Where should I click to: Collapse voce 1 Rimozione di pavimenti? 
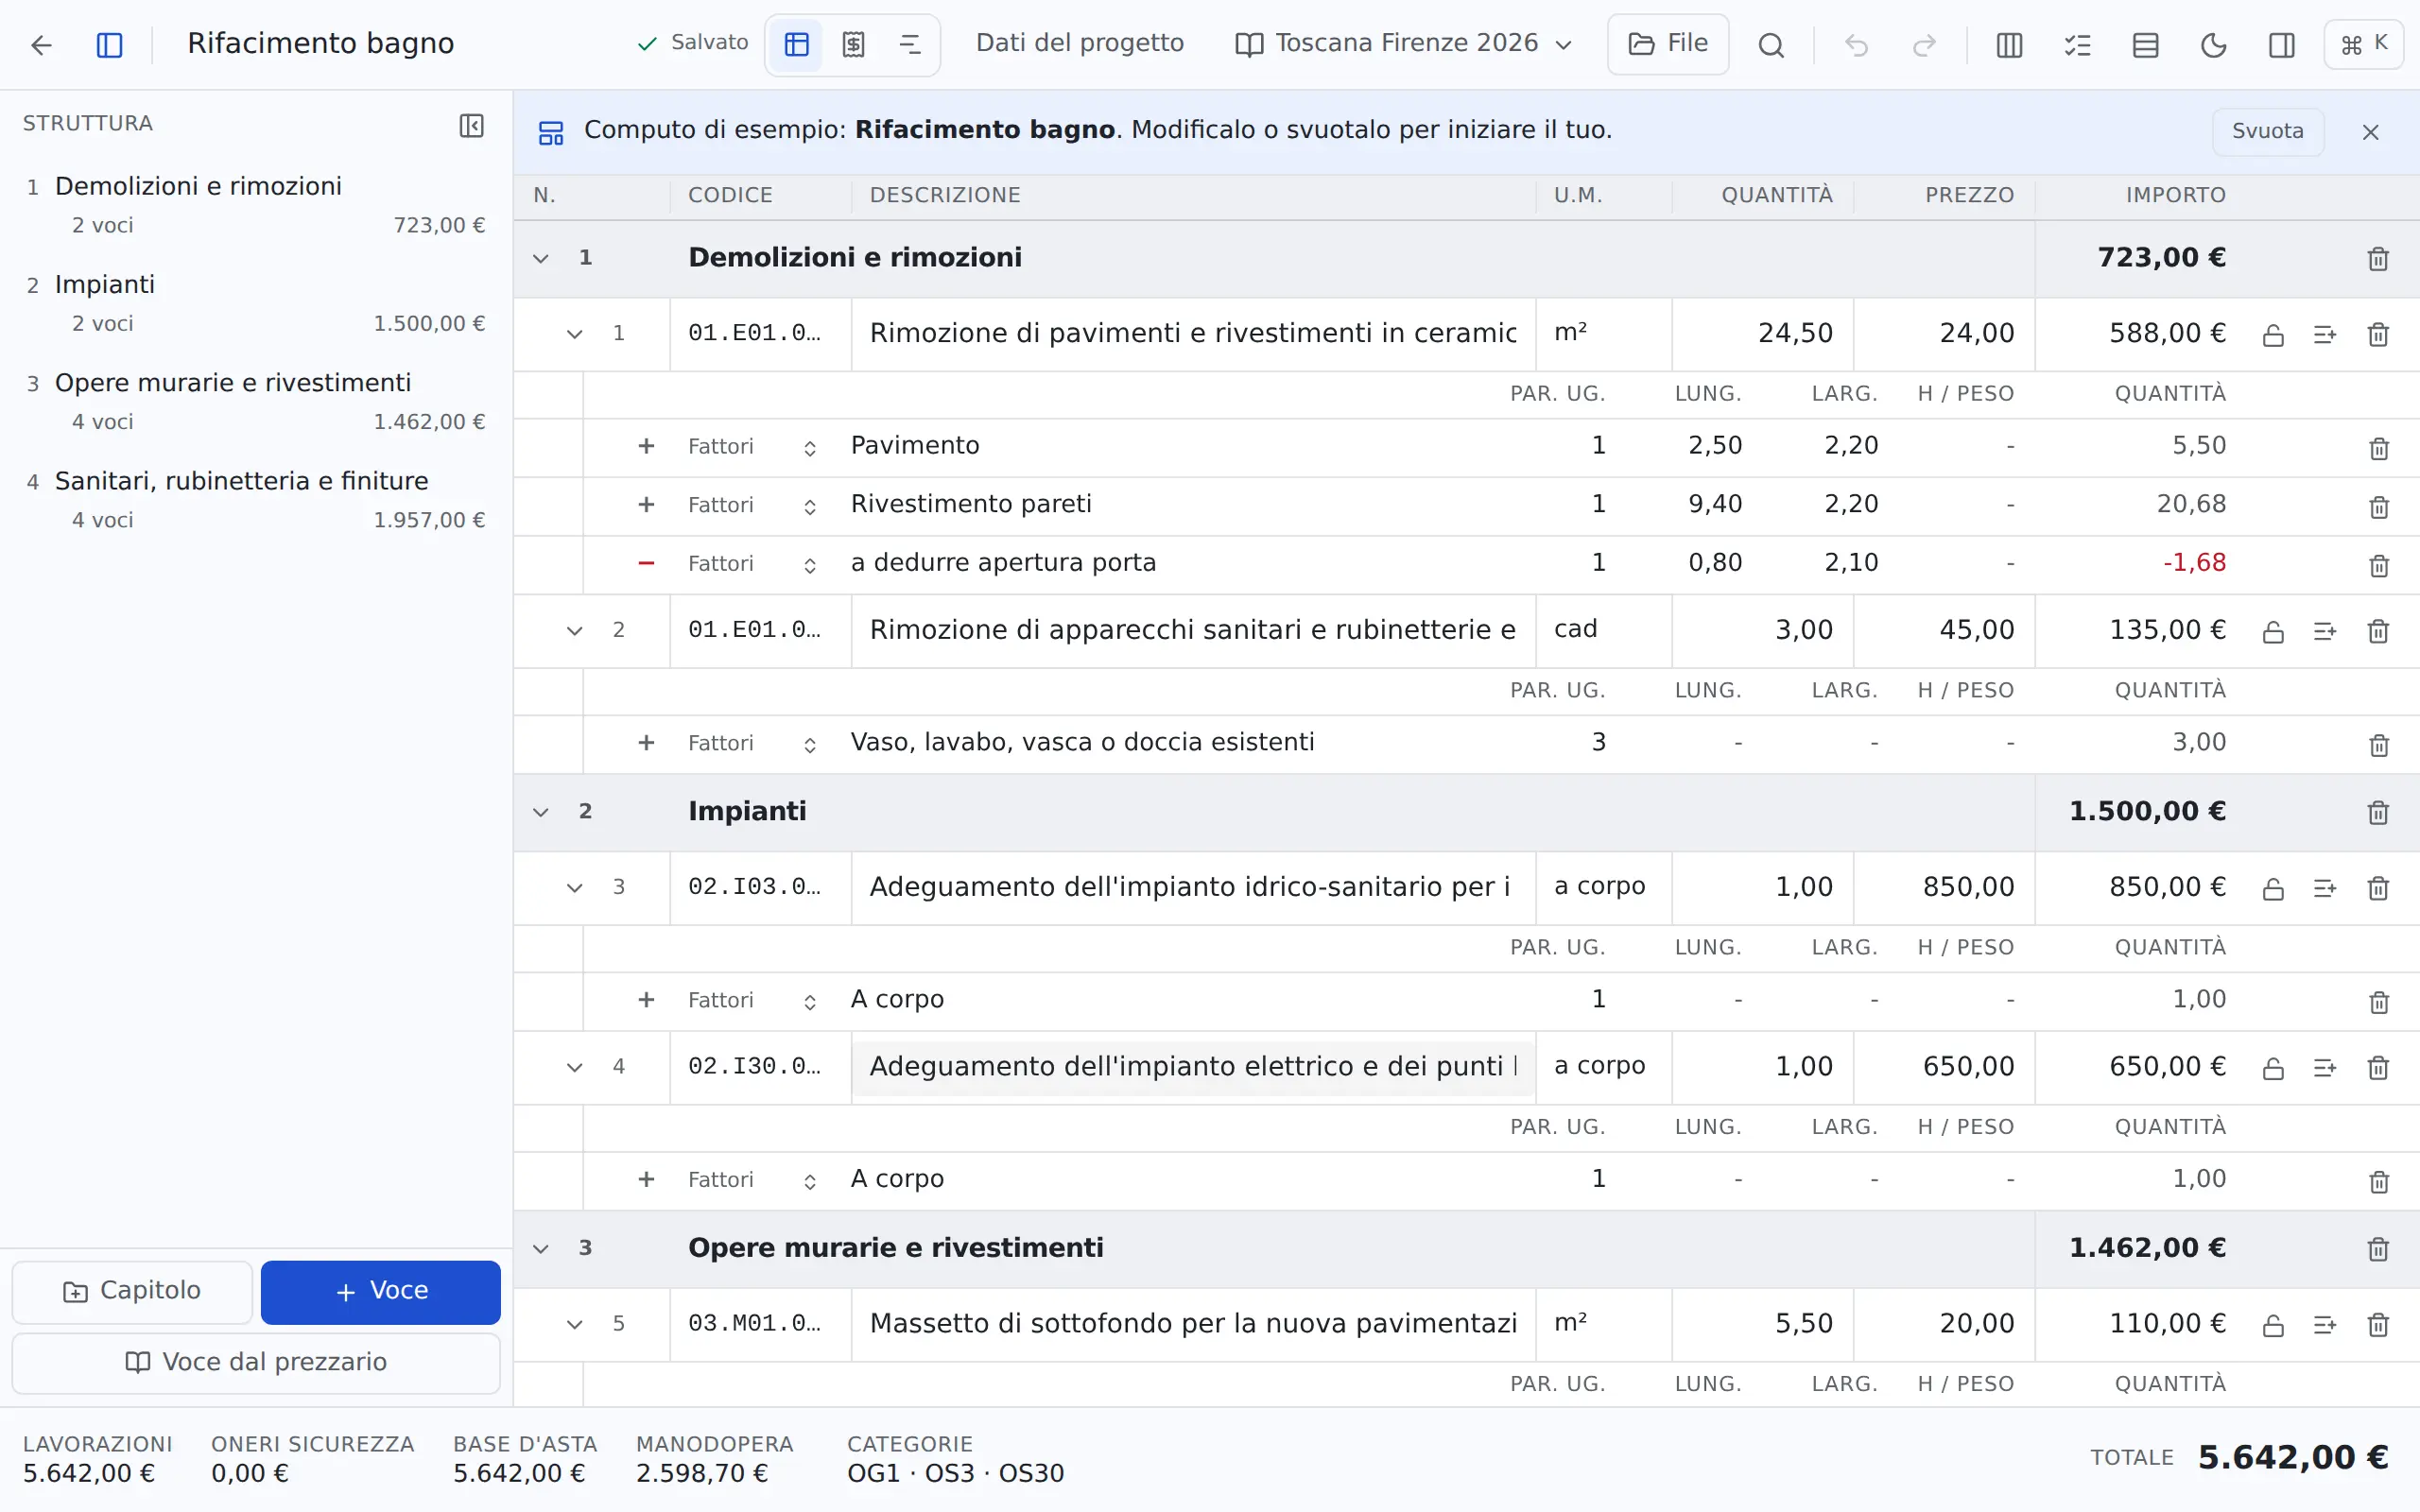[x=574, y=334]
